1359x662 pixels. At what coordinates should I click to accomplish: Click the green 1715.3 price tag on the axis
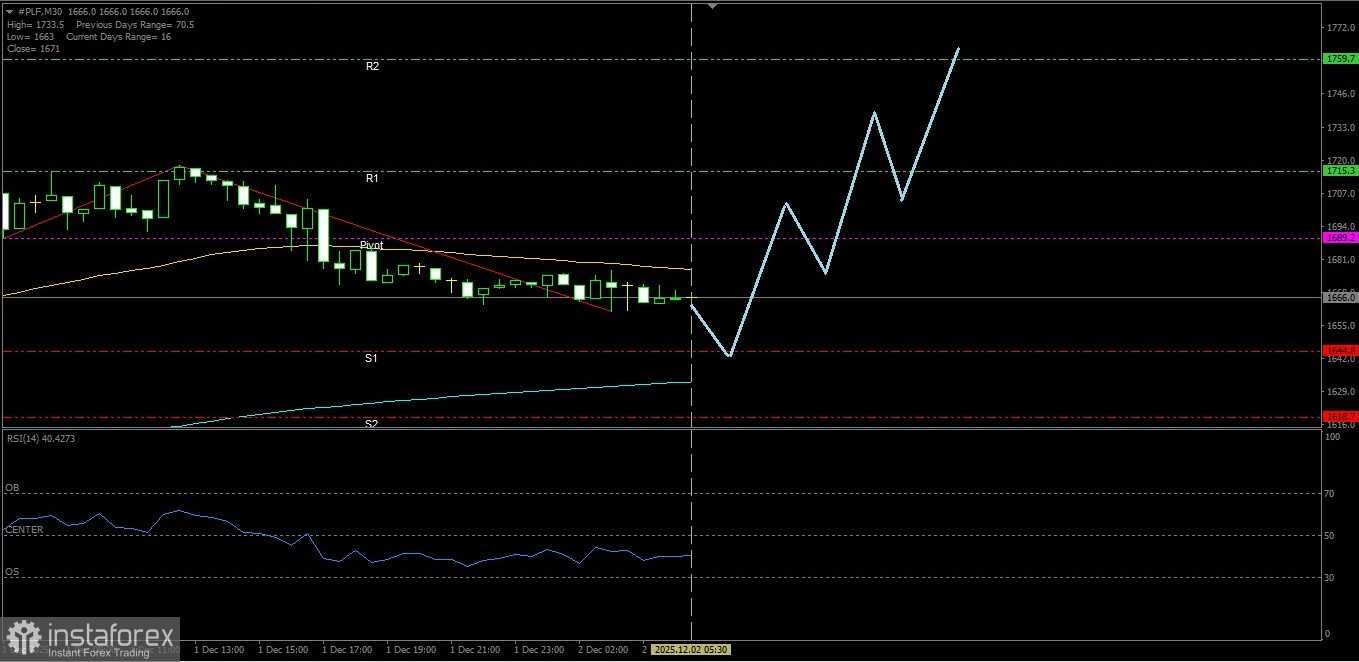[1339, 171]
